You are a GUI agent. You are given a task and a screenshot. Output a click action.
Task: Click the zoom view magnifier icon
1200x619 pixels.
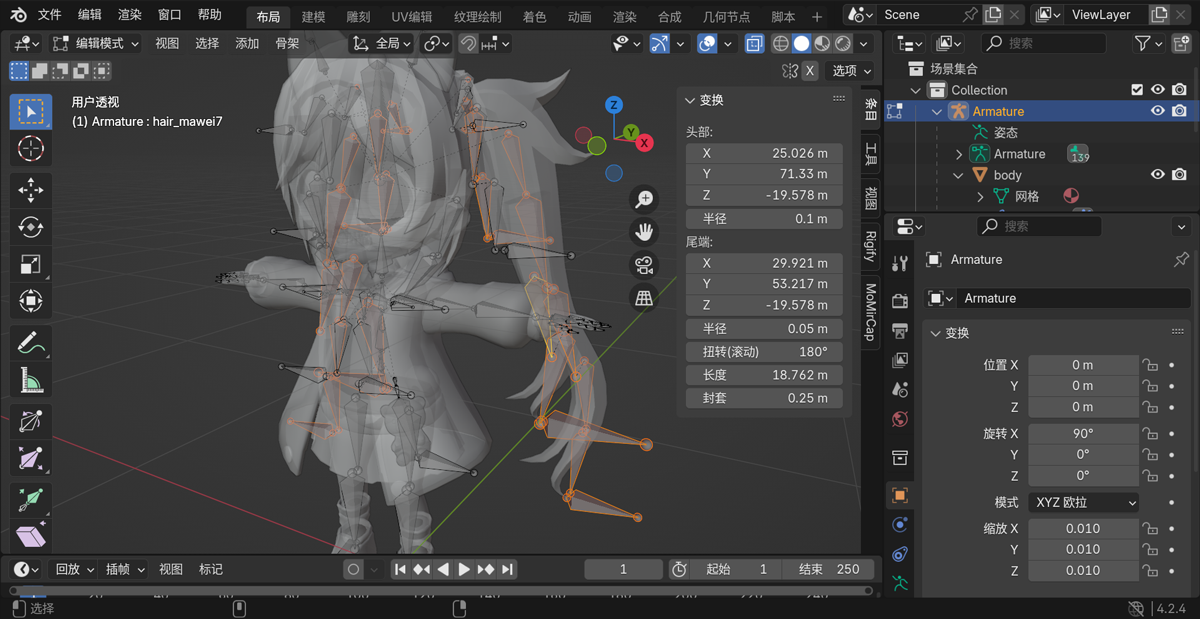pos(644,199)
